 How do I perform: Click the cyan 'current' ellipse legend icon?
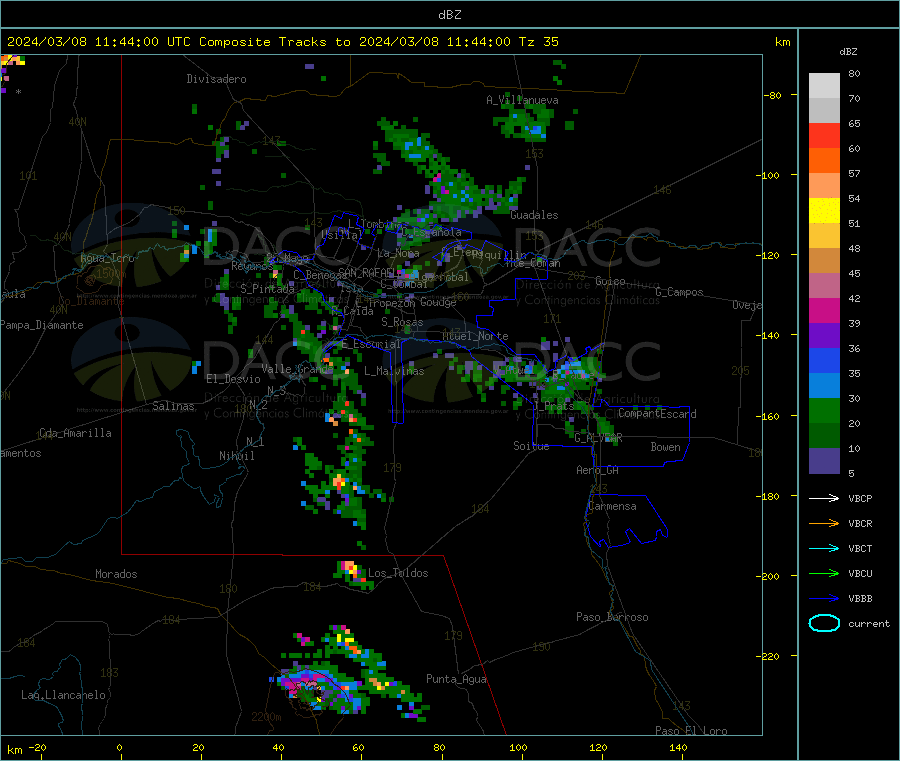(824, 623)
